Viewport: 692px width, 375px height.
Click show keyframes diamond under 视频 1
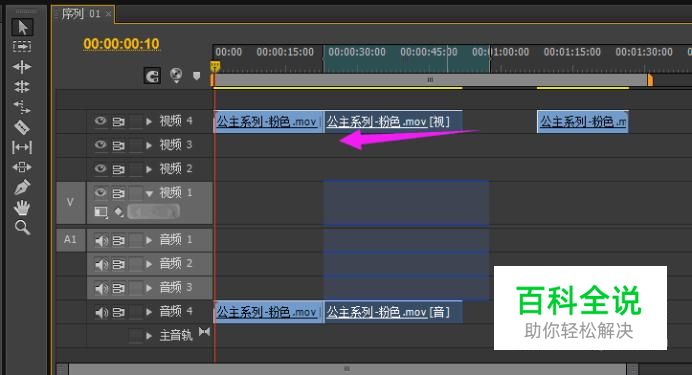[119, 212]
